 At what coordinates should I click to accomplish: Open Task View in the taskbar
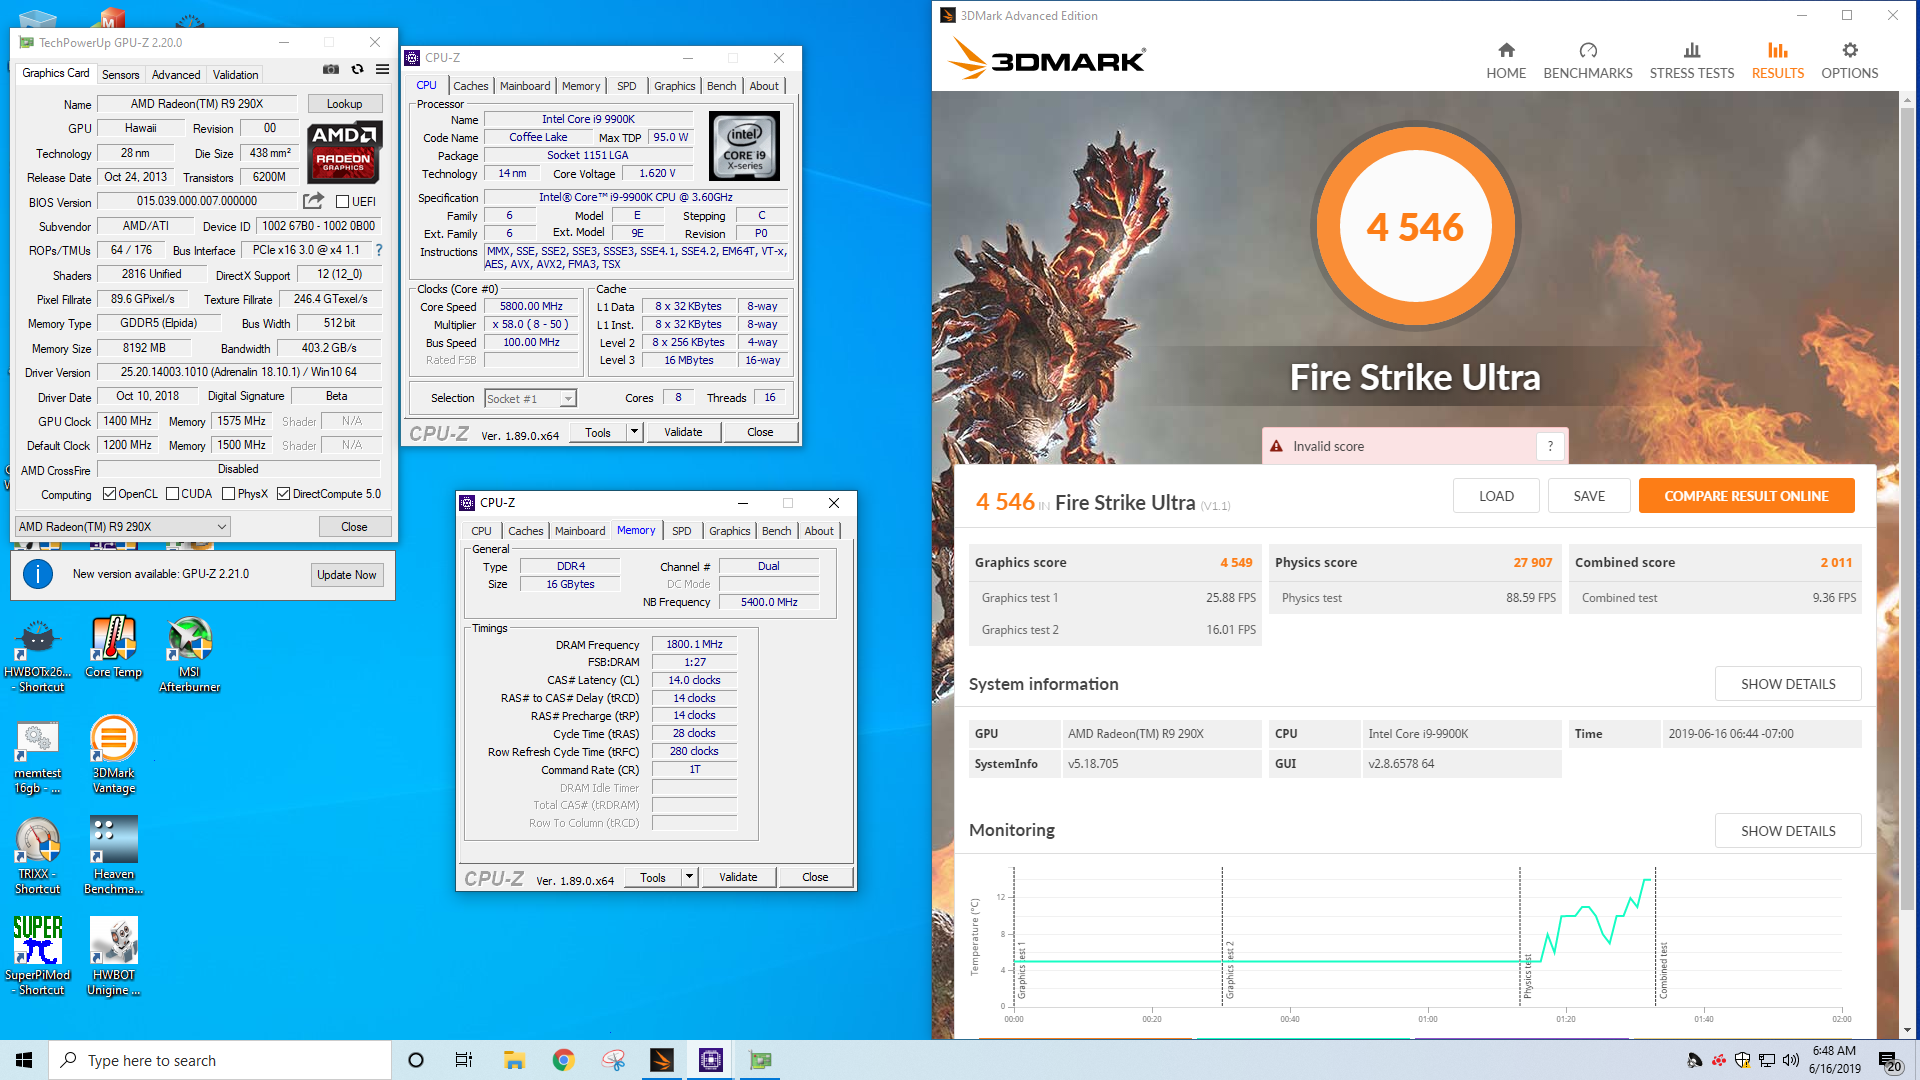point(463,1060)
